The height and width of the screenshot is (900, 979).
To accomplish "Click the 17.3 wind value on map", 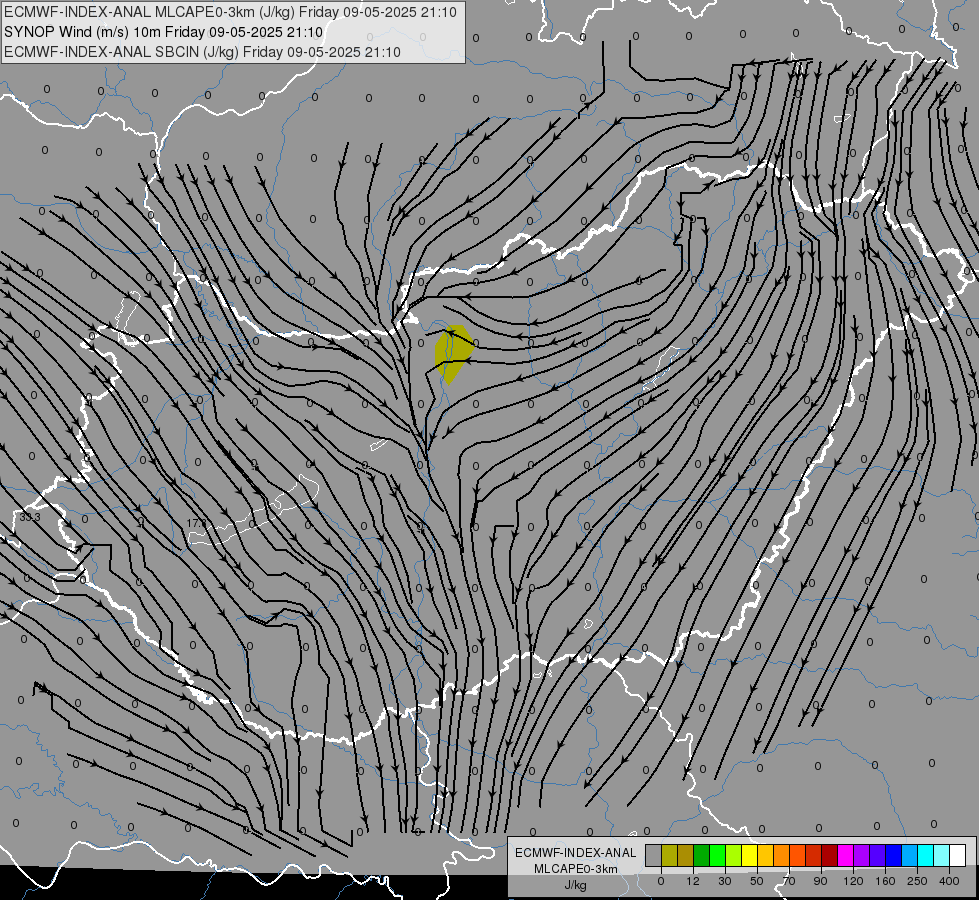I will coord(196,523).
